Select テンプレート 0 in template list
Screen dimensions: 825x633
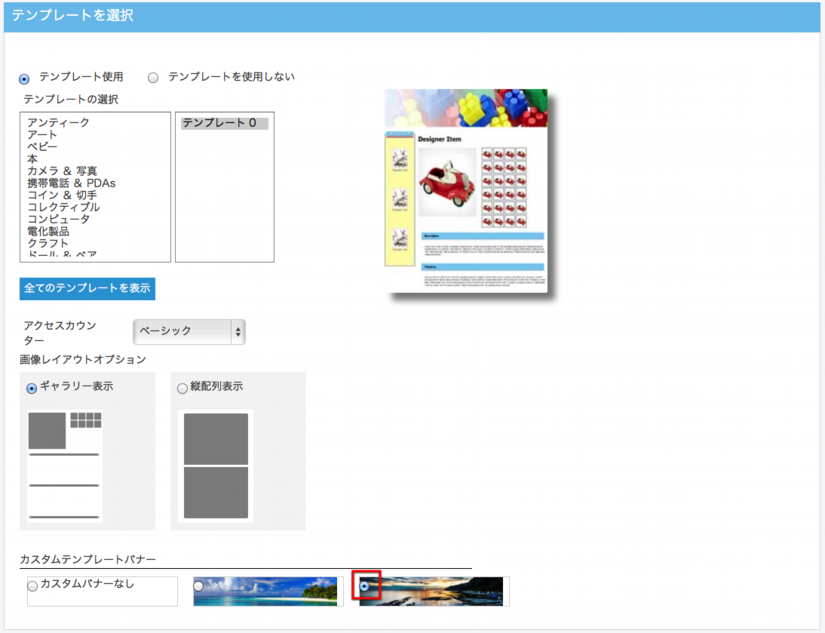[x=219, y=123]
